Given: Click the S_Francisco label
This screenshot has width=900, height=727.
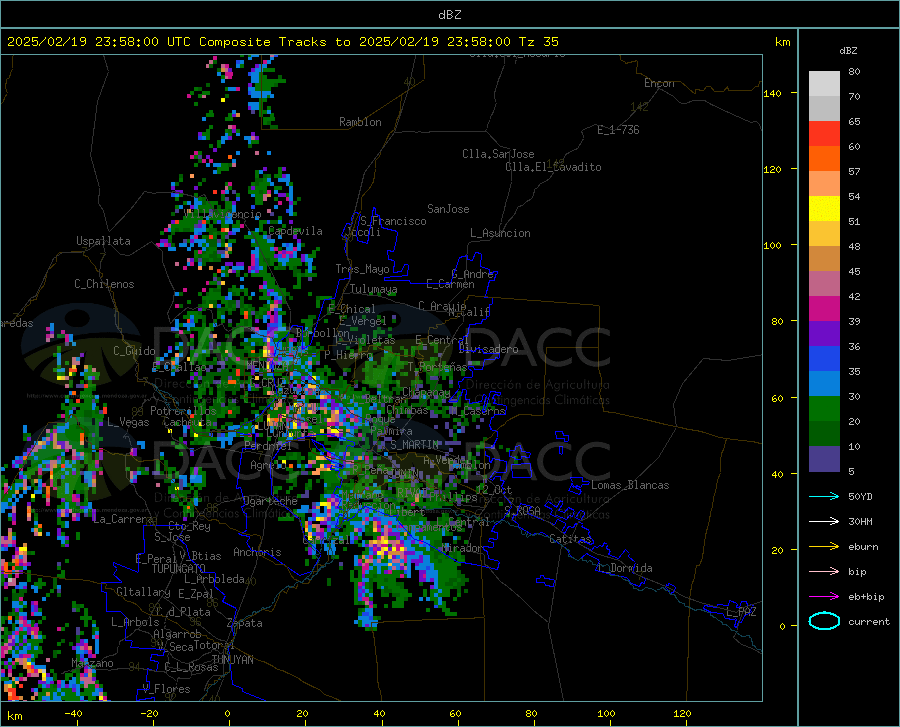Looking at the screenshot, I should [x=393, y=221].
